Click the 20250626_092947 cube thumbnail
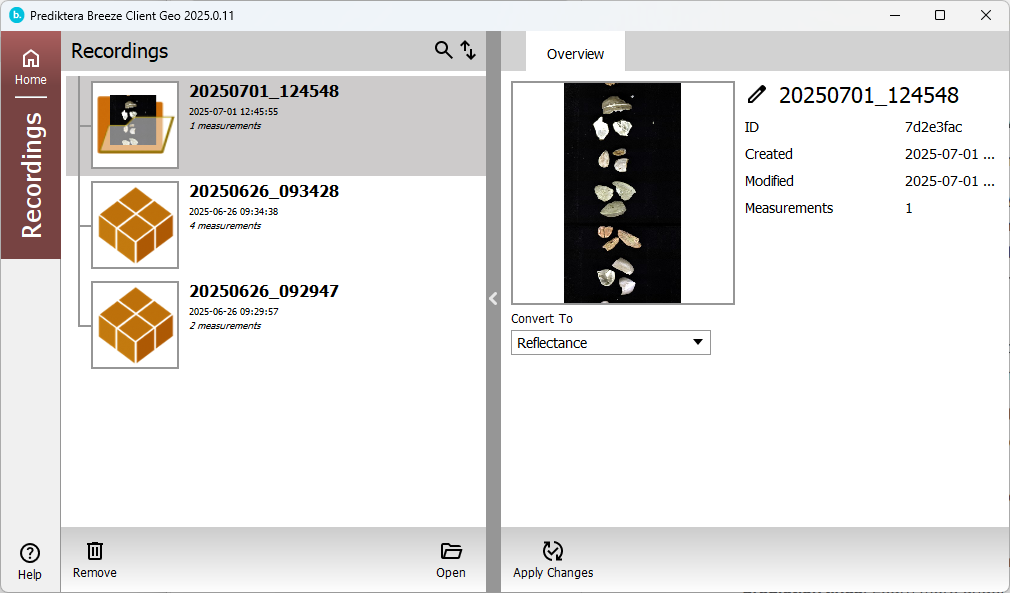Viewport: 1010px width, 593px height. tap(135, 325)
